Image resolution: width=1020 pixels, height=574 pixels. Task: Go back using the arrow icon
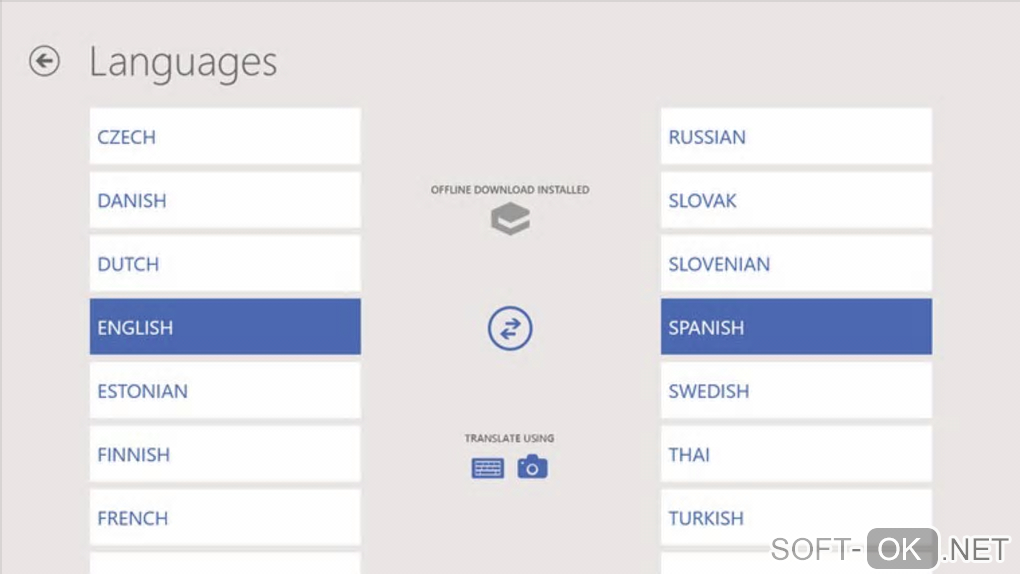coord(44,62)
